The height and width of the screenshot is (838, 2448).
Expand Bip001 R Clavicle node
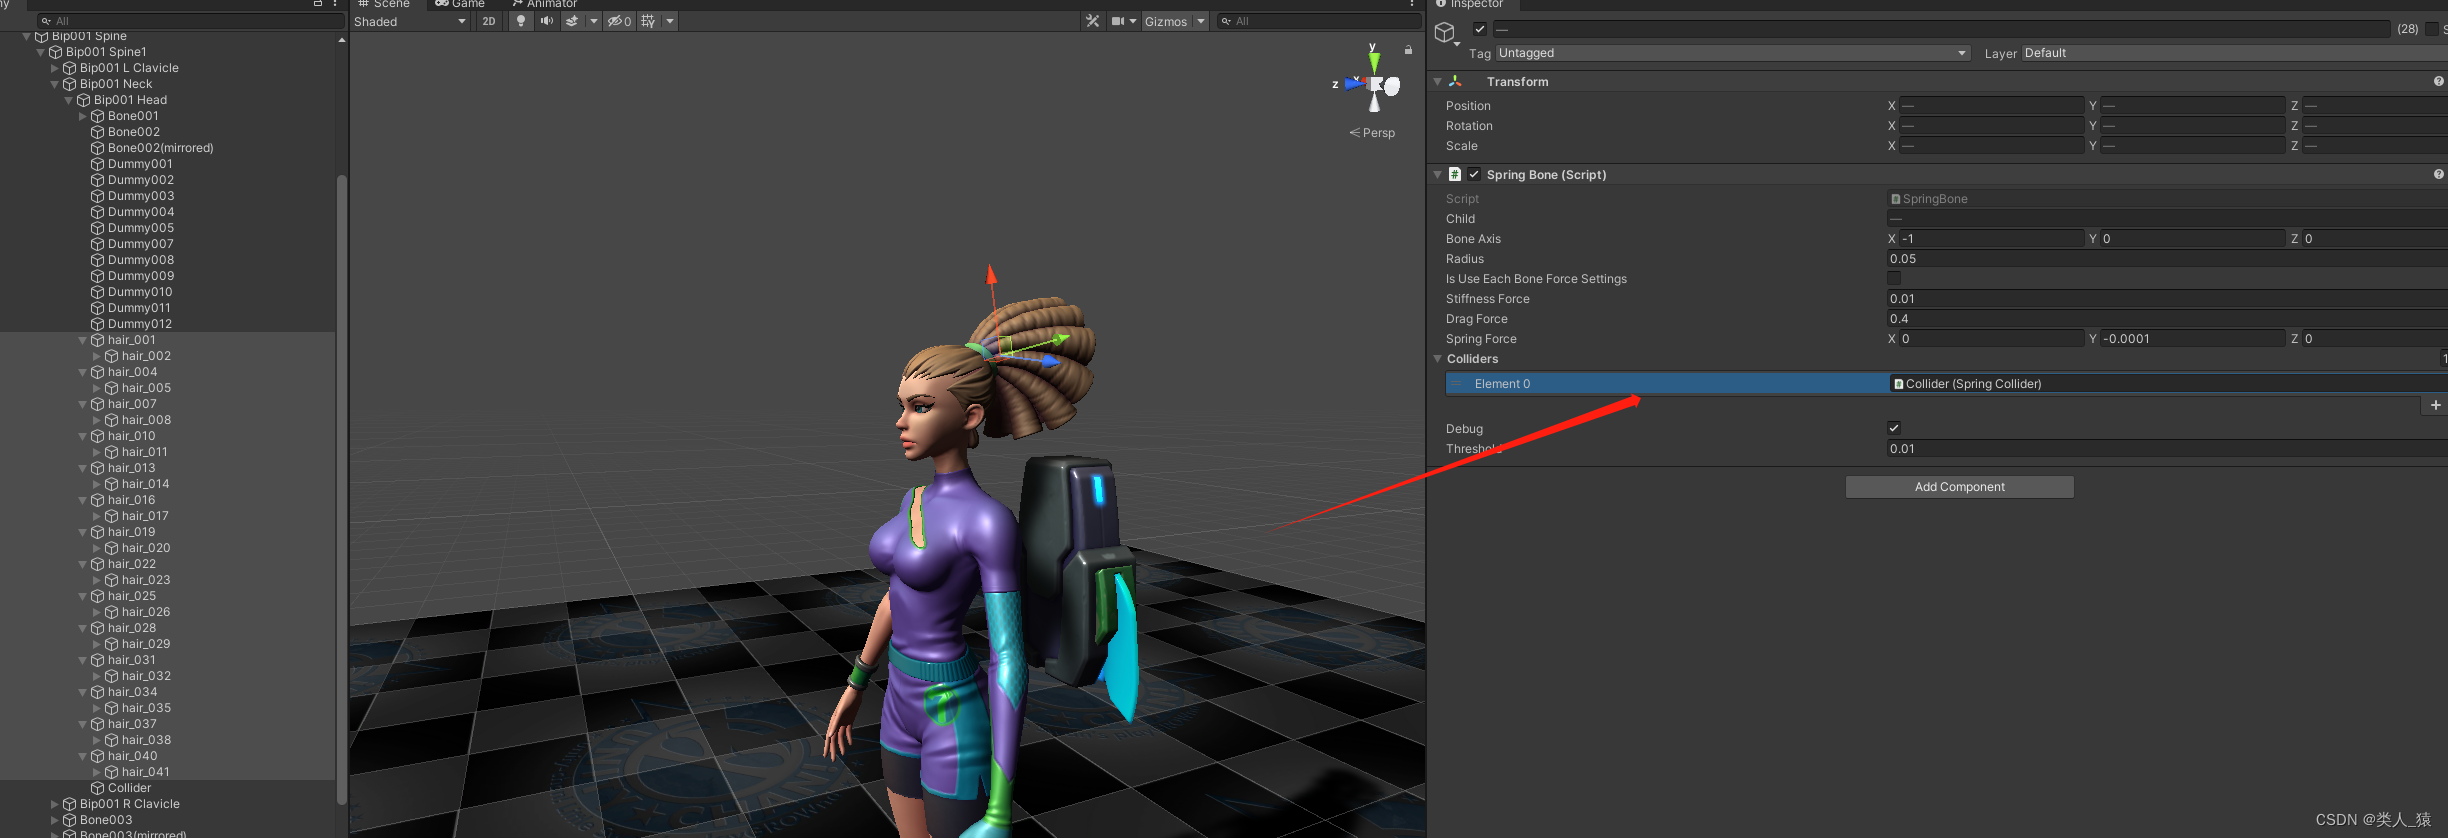(55, 804)
